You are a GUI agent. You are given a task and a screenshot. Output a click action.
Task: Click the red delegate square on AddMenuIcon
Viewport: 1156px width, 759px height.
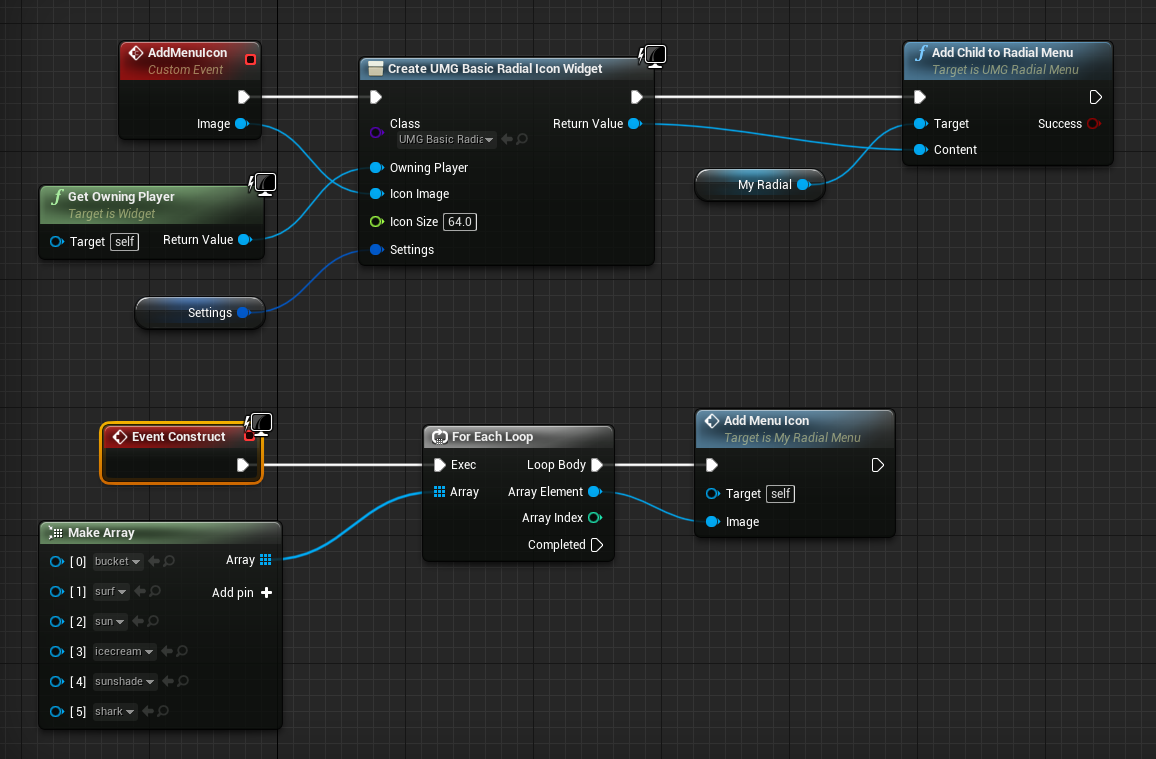click(251, 60)
